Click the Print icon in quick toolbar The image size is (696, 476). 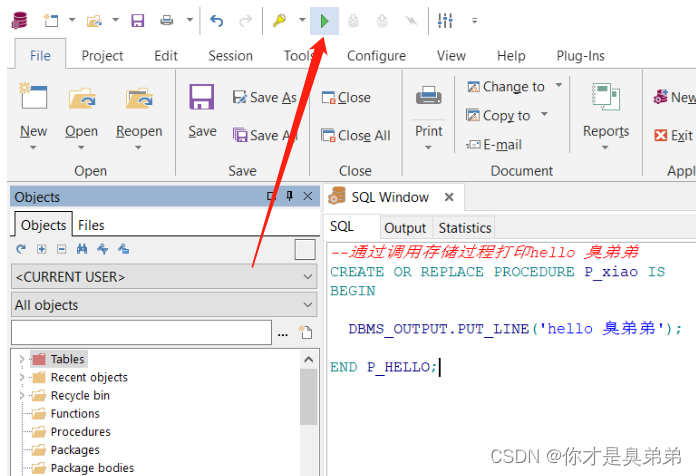coord(167,20)
